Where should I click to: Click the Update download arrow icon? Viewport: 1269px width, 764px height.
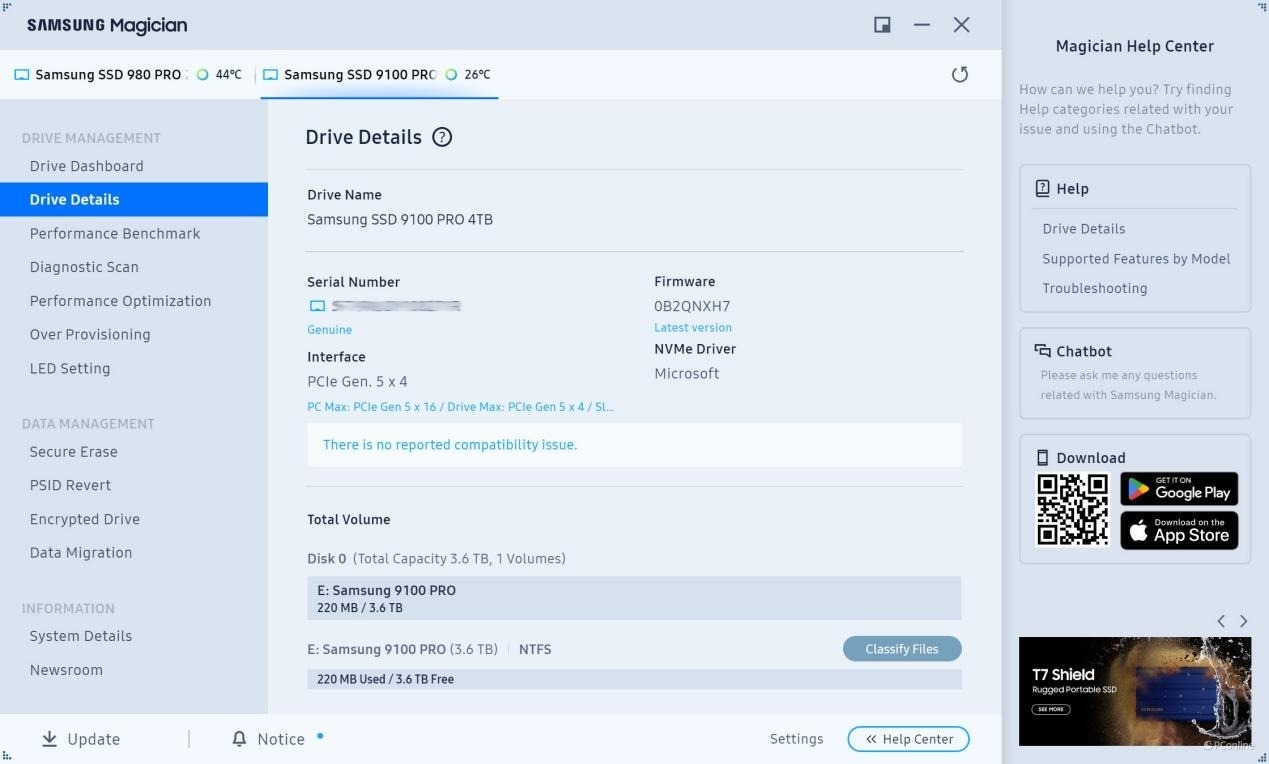pos(49,739)
